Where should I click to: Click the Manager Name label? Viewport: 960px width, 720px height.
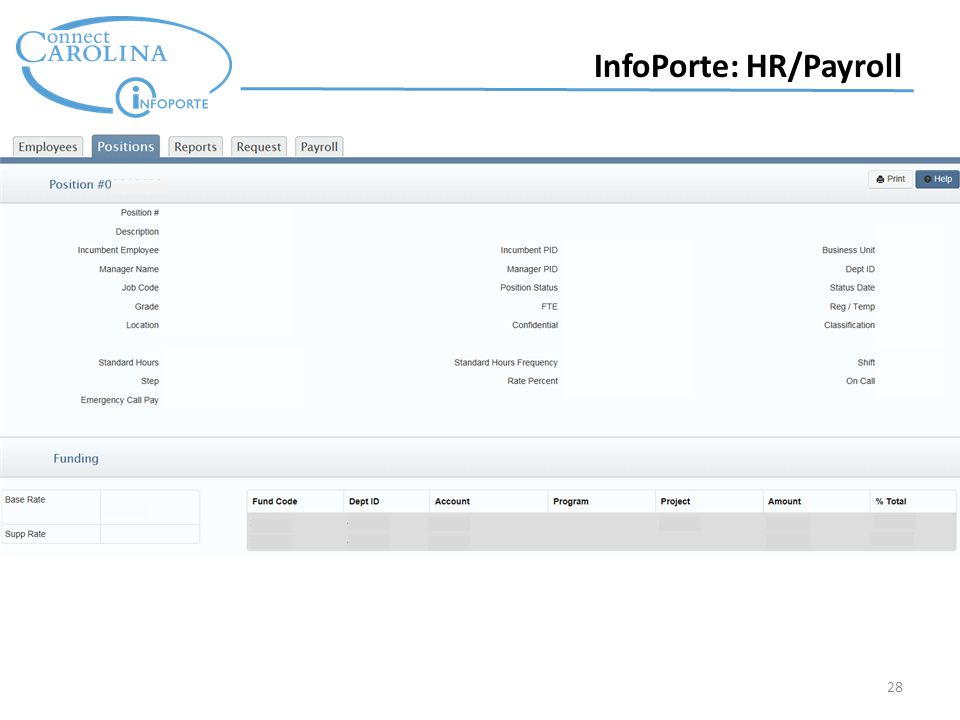(129, 269)
